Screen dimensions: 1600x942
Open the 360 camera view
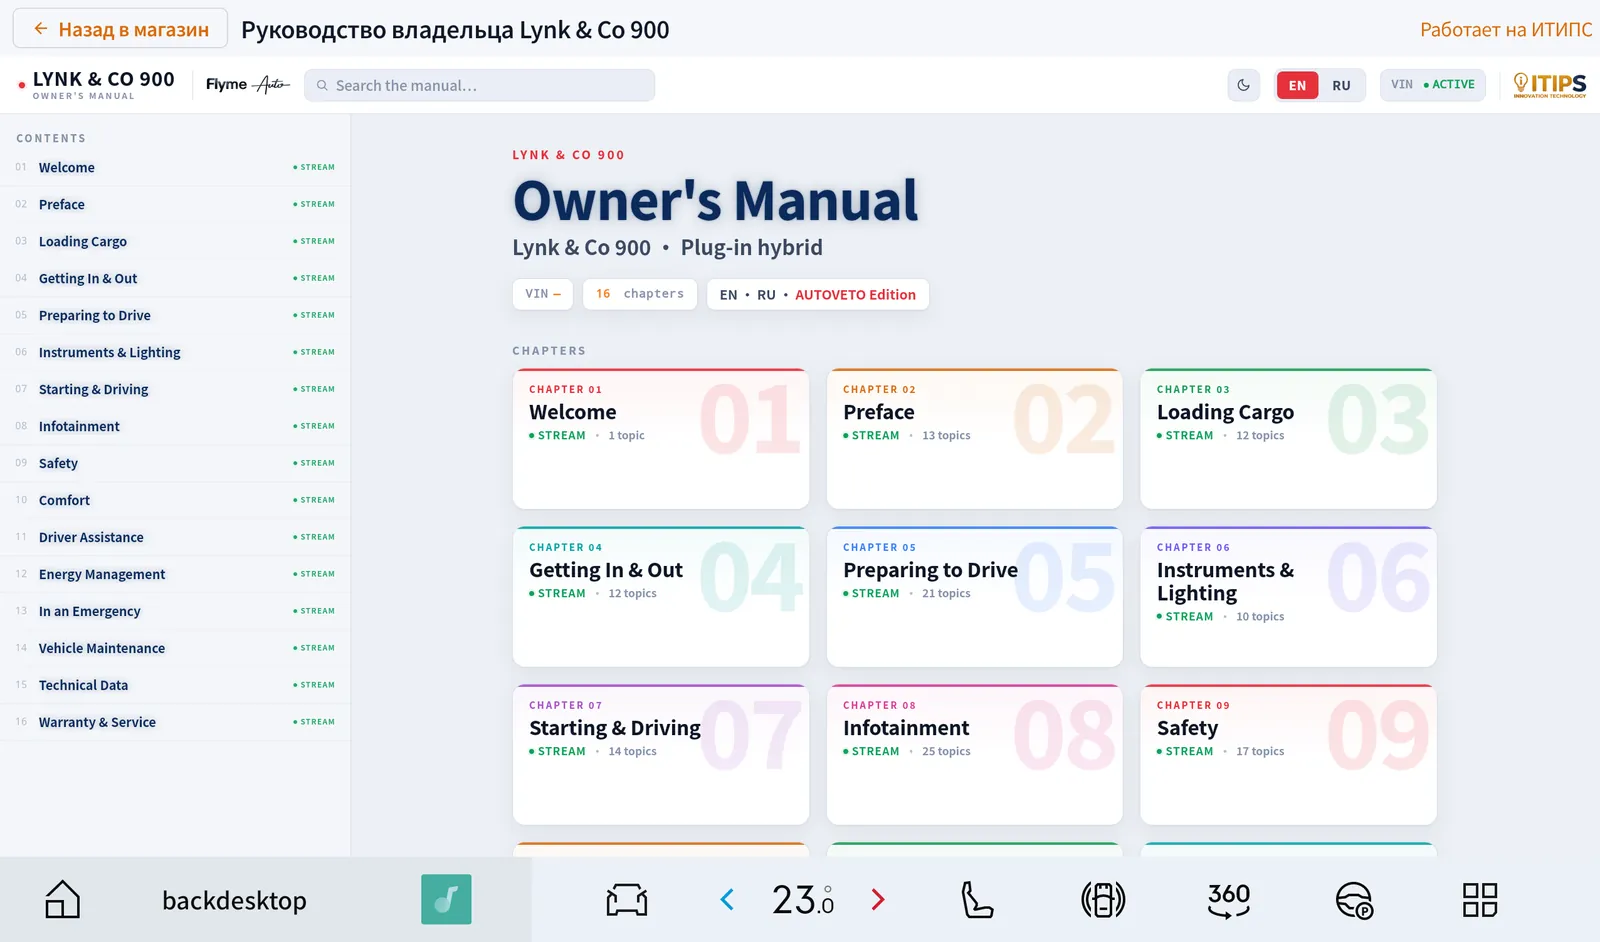[x=1229, y=900]
